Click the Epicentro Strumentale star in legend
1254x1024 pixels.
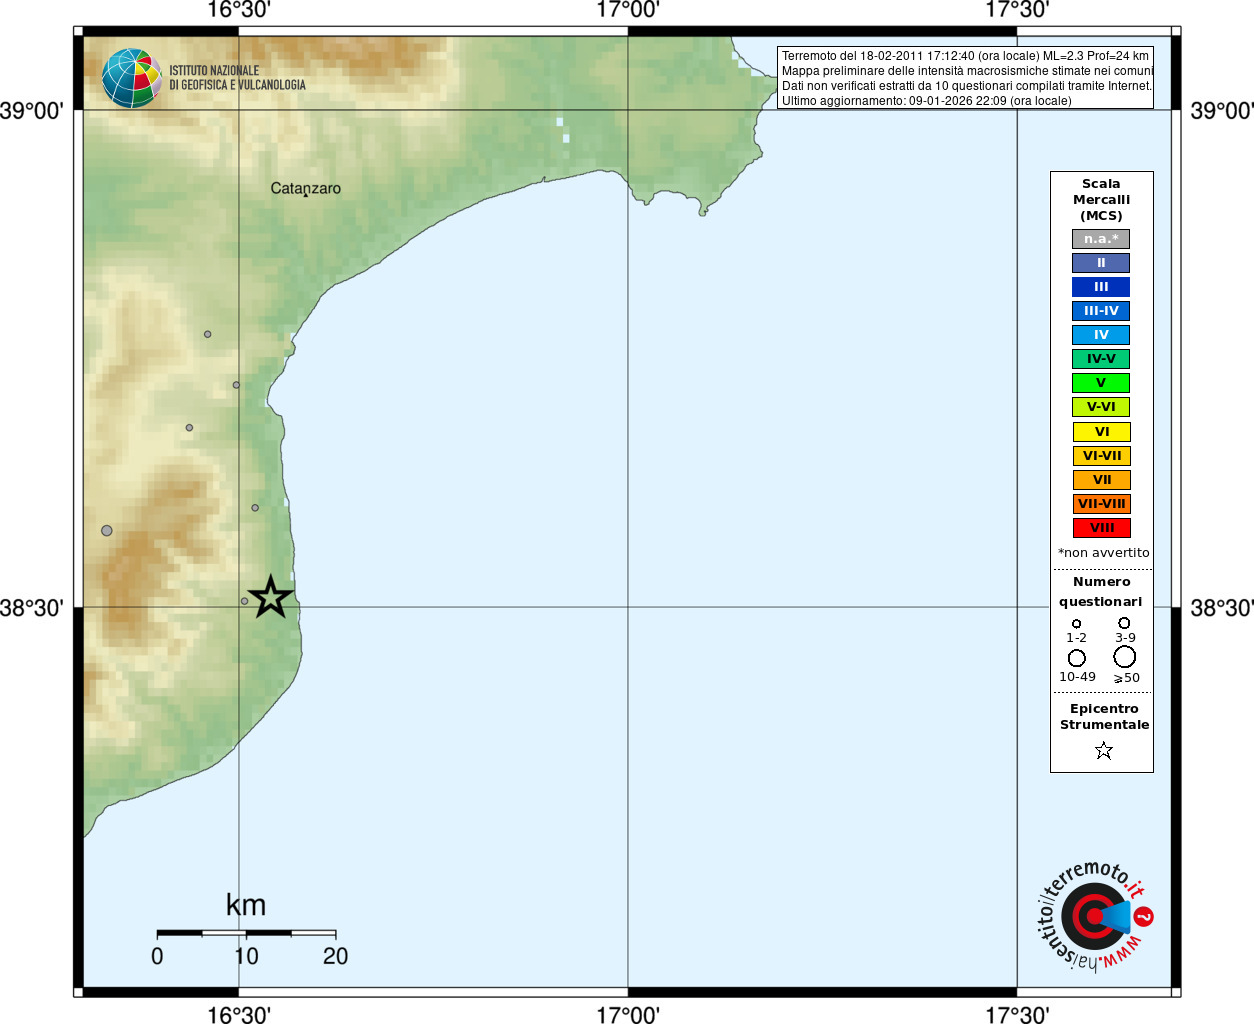[x=1103, y=750]
